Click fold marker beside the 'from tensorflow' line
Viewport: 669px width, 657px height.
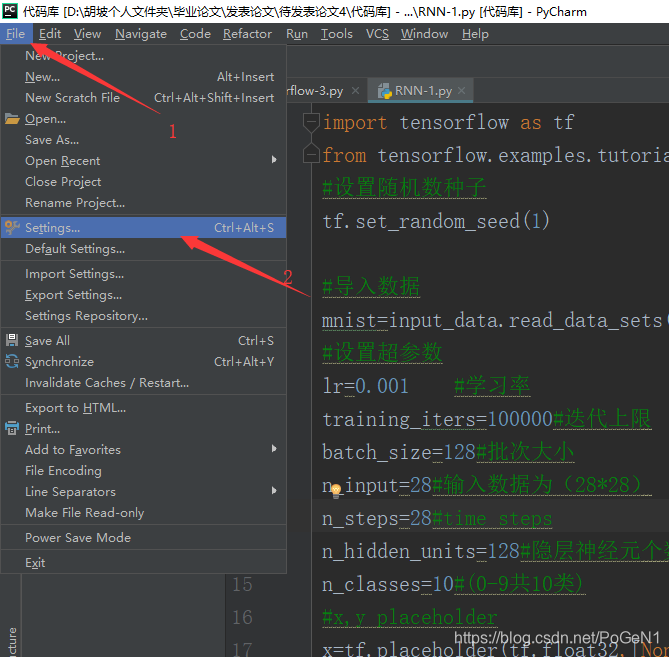(x=311, y=154)
